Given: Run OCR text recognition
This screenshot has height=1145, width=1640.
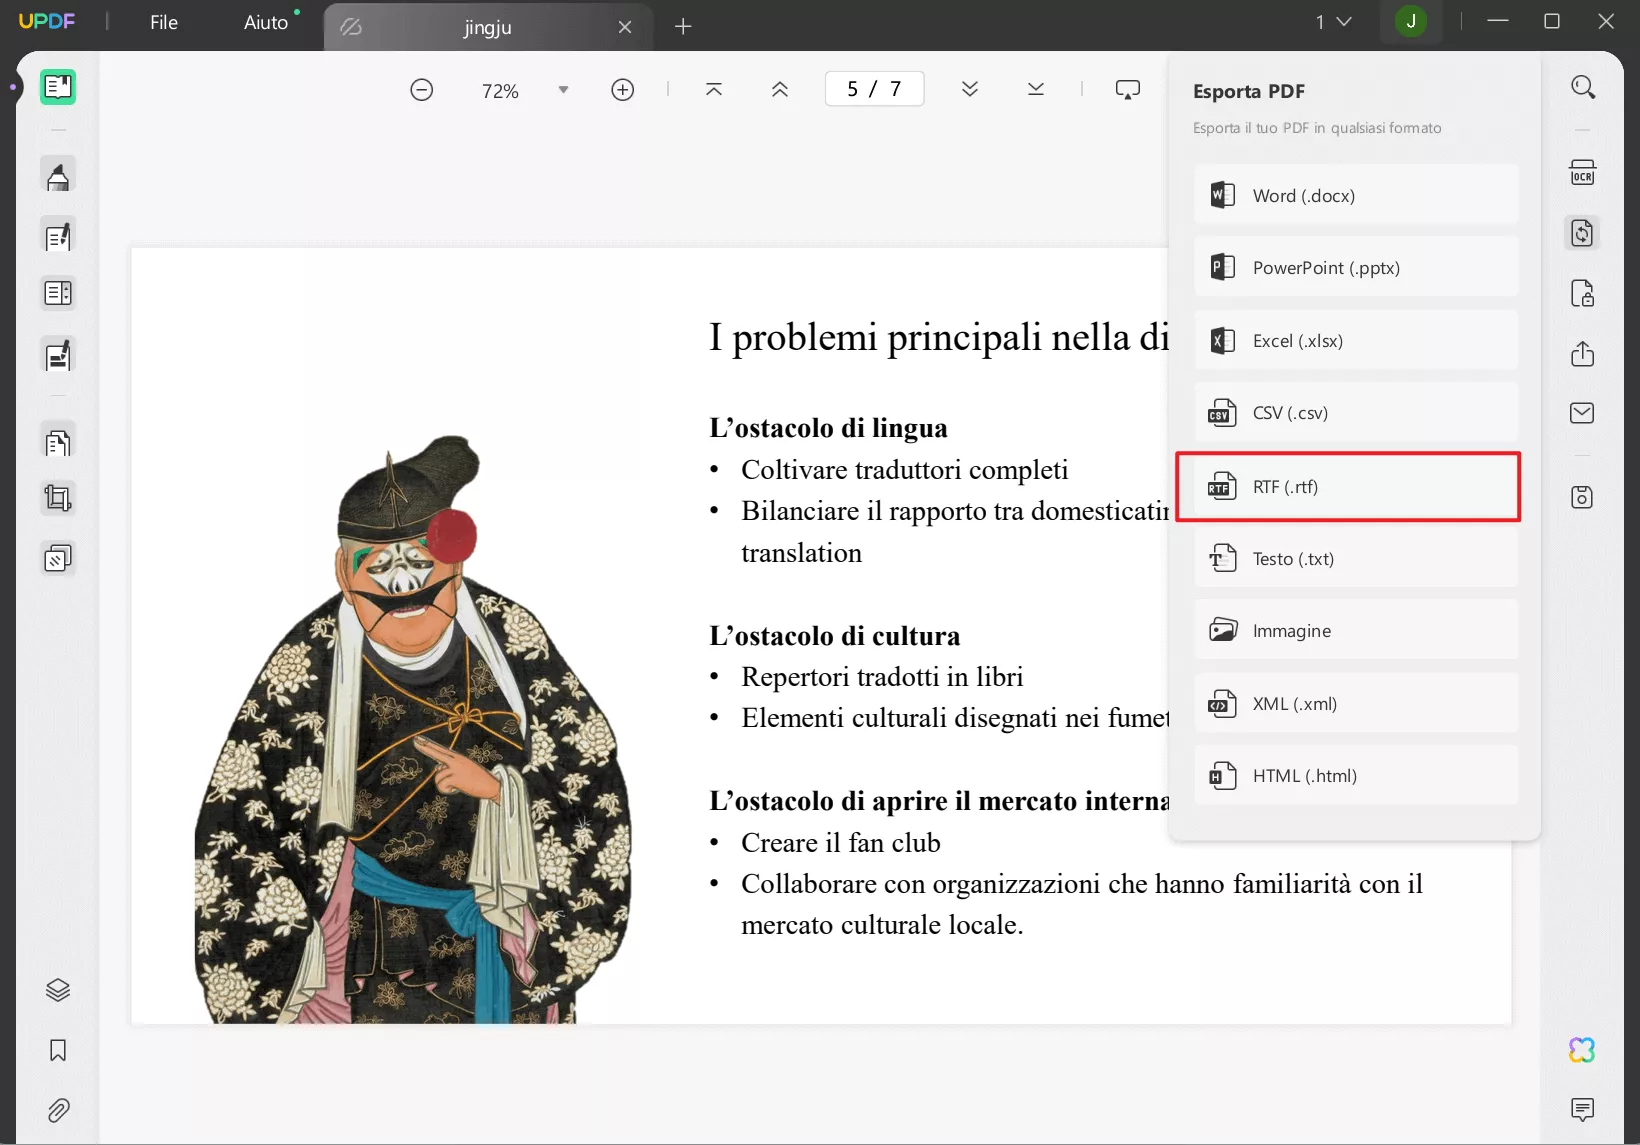Looking at the screenshot, I should pos(1582,173).
